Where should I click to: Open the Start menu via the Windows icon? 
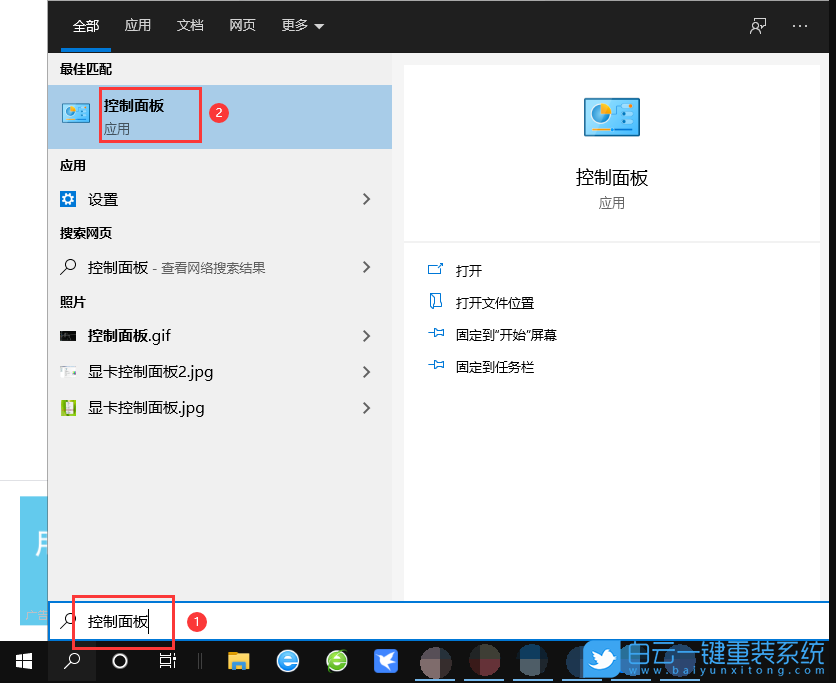click(x=22, y=661)
